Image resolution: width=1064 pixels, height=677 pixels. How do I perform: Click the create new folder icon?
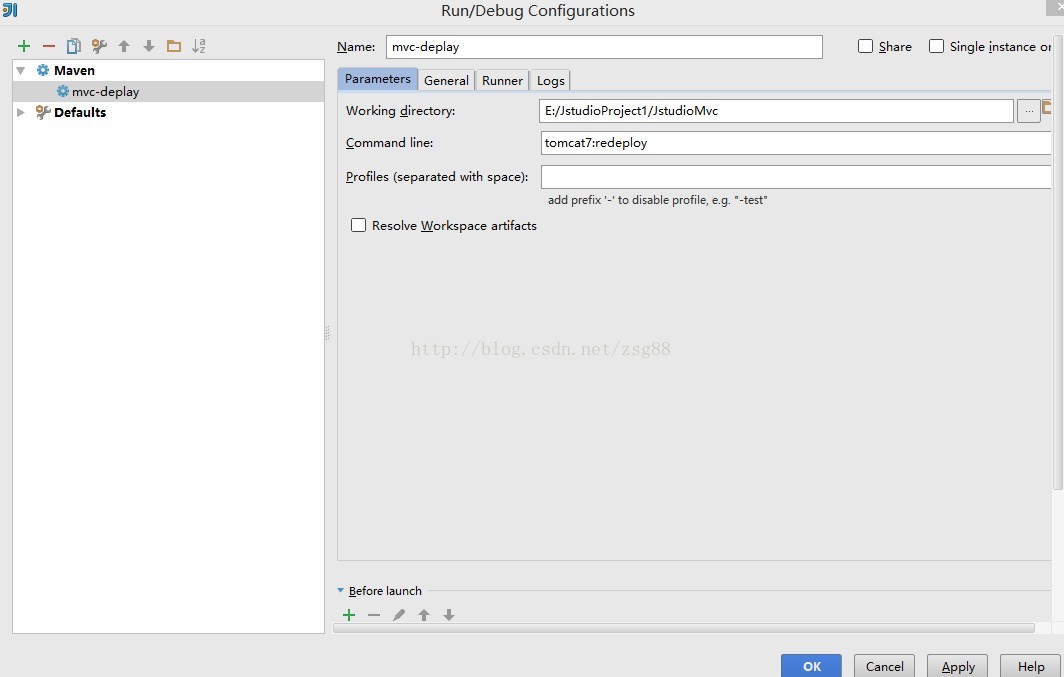click(174, 46)
